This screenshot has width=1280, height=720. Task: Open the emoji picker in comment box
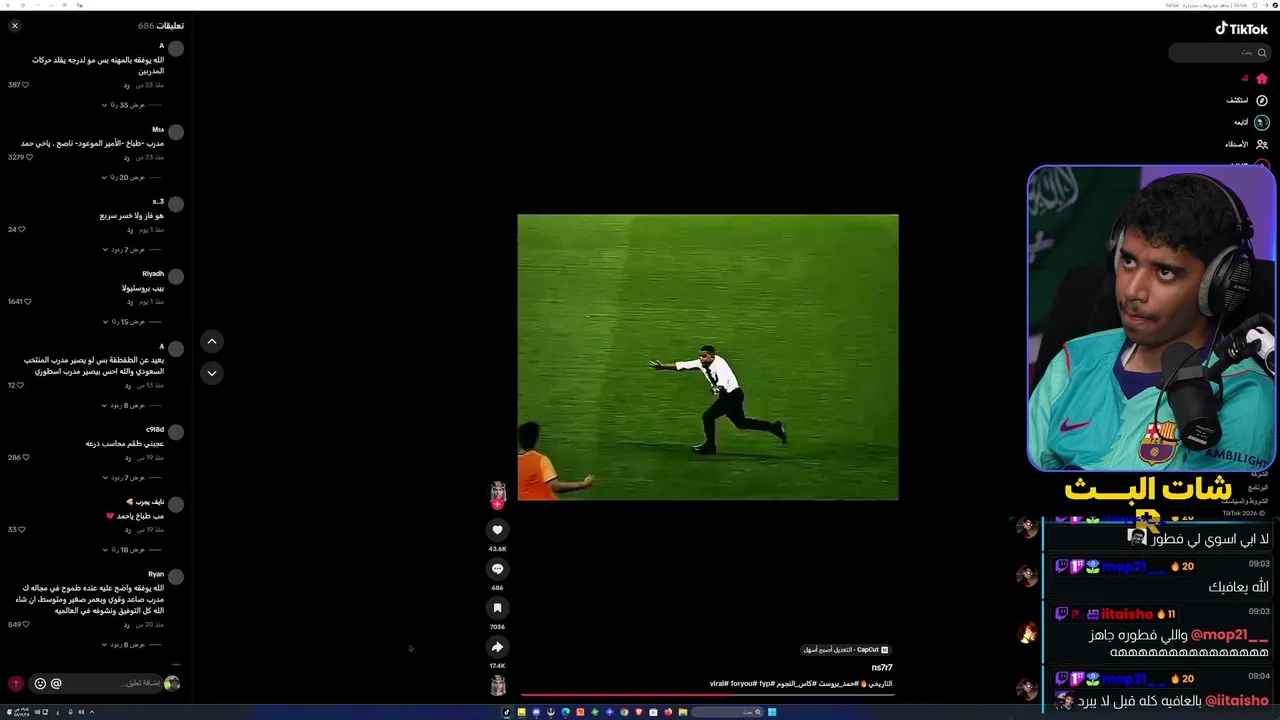(x=40, y=684)
